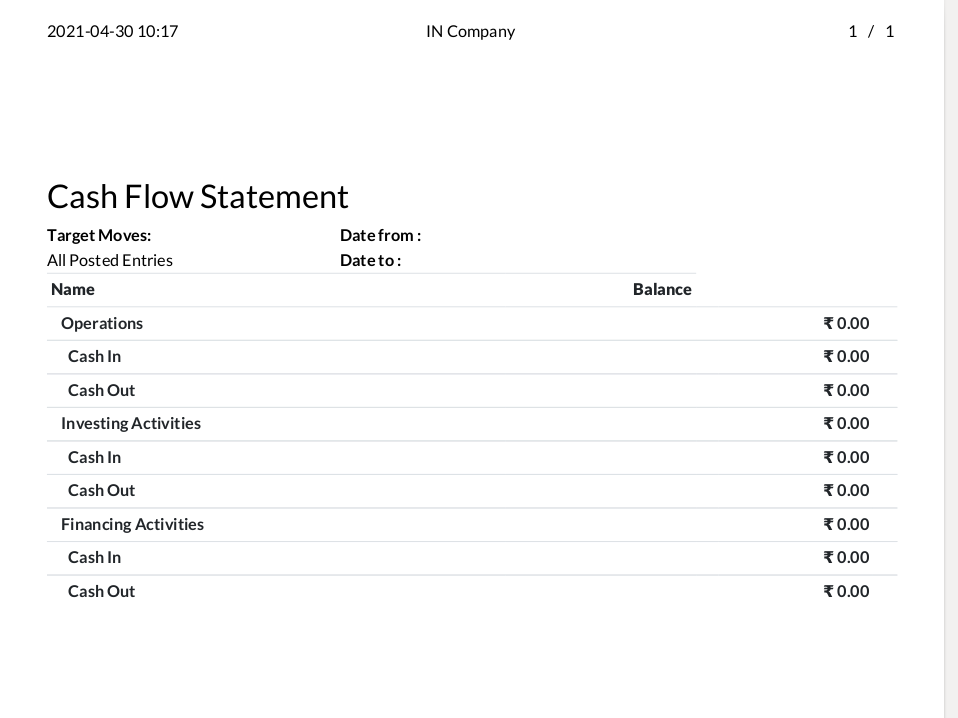Select the Target Moves label
The height and width of the screenshot is (718, 958).
pos(99,235)
